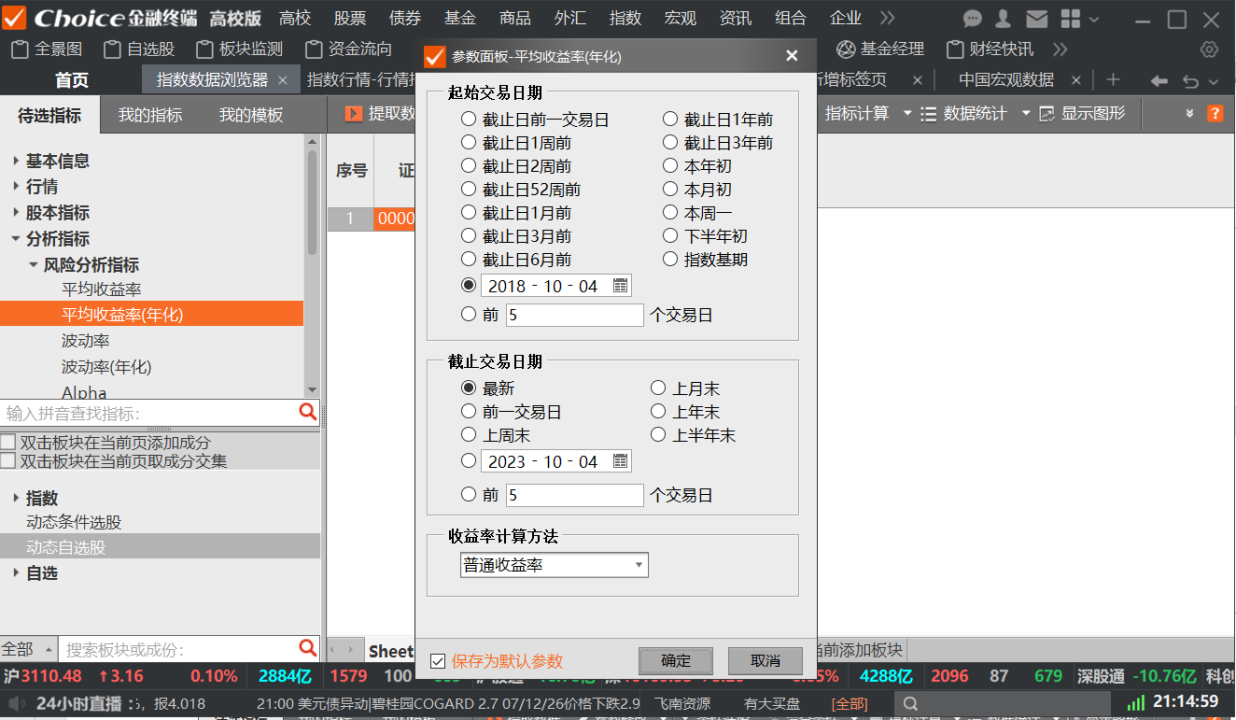Screen dimensions: 1236x720
Task: Collapse 风险分析指标 tree node
Action: click(33, 264)
